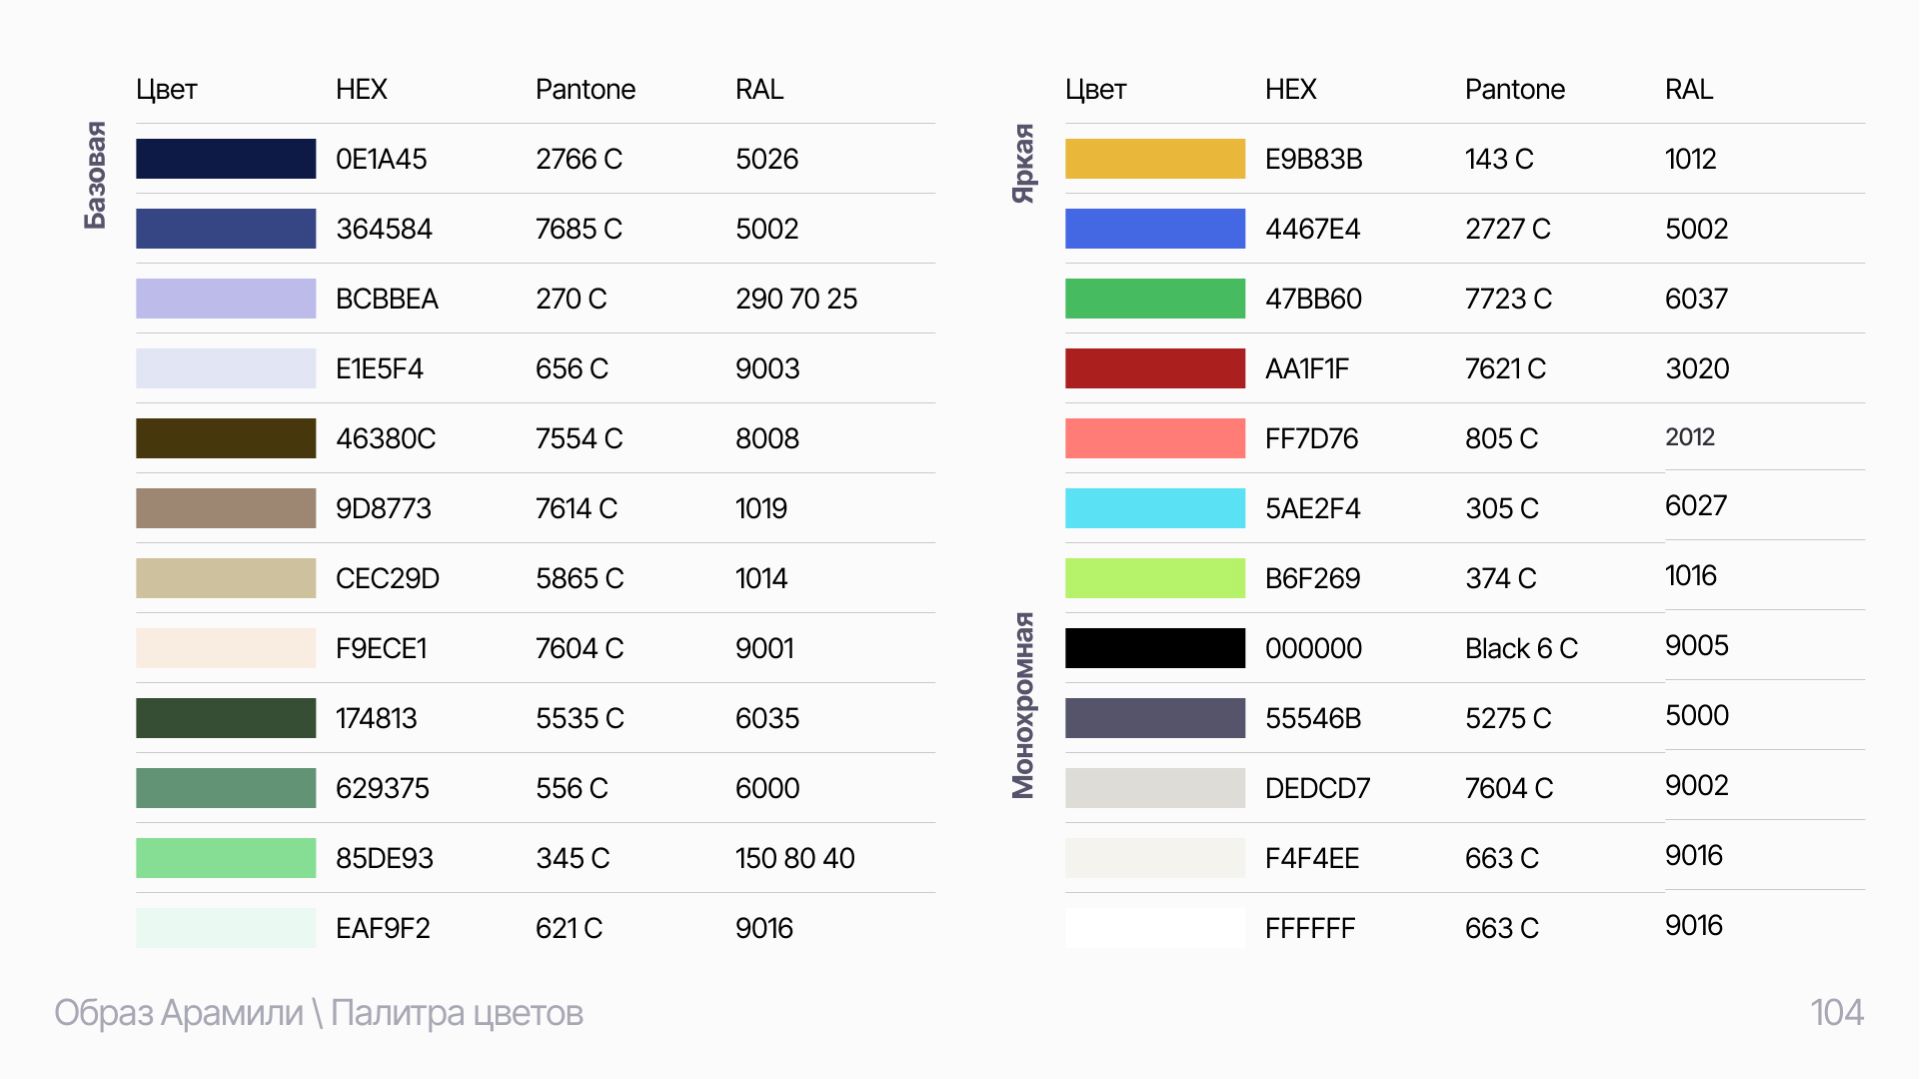Click the HEX value 364584
This screenshot has height=1079, width=1920.
click(384, 229)
